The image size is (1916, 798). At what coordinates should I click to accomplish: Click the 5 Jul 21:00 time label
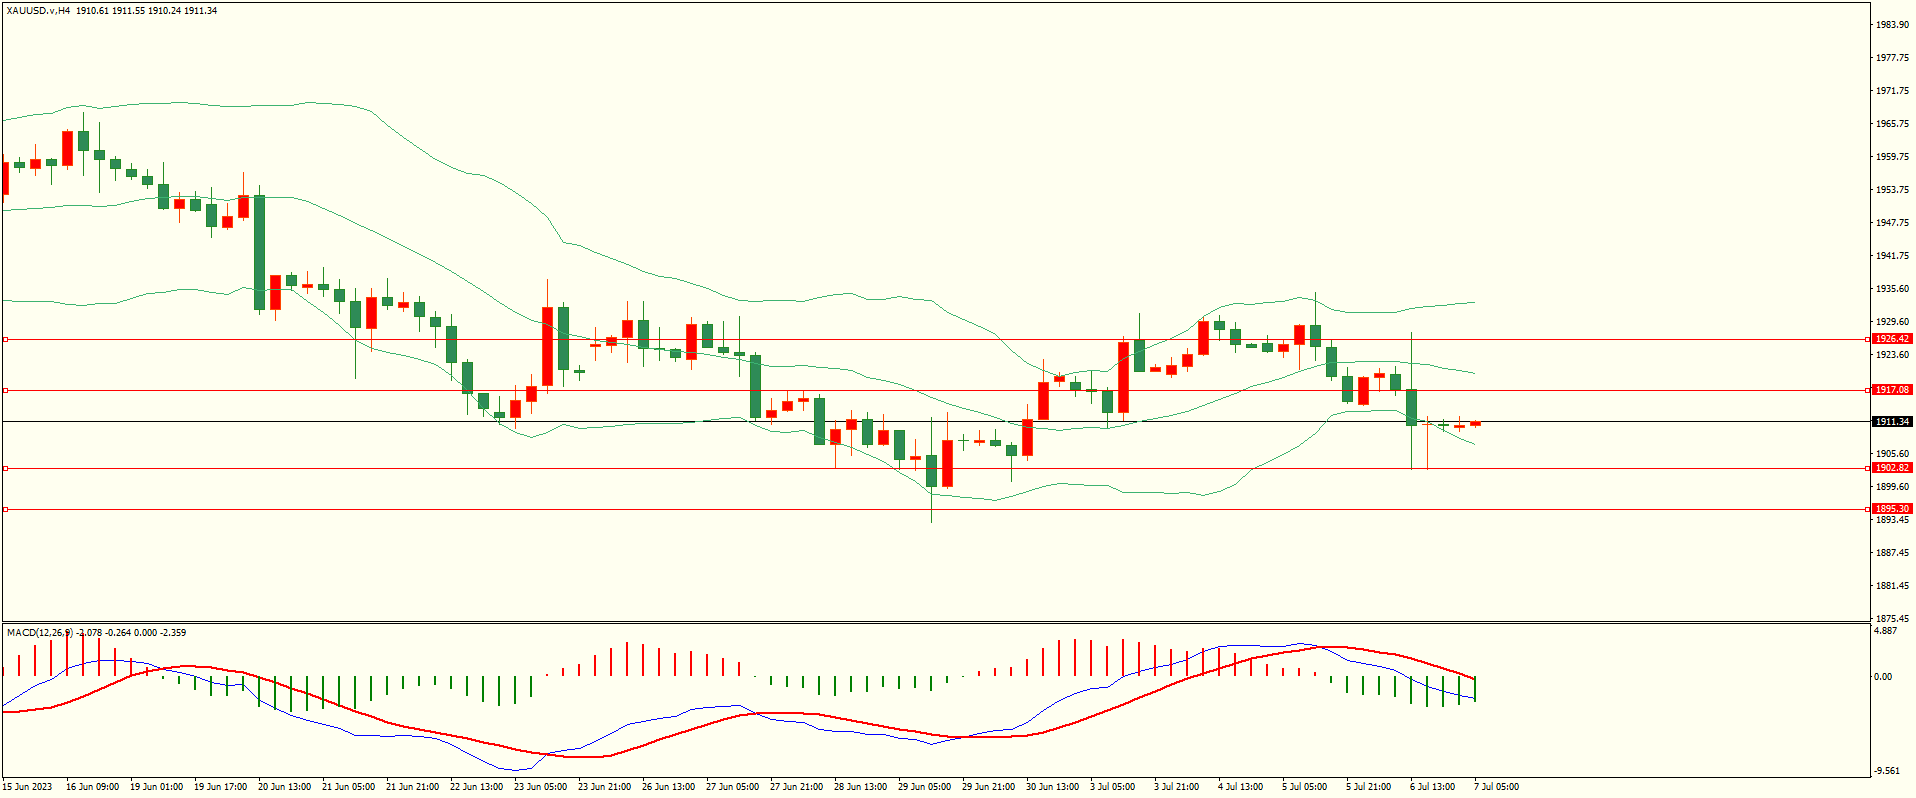pyautogui.click(x=1368, y=787)
